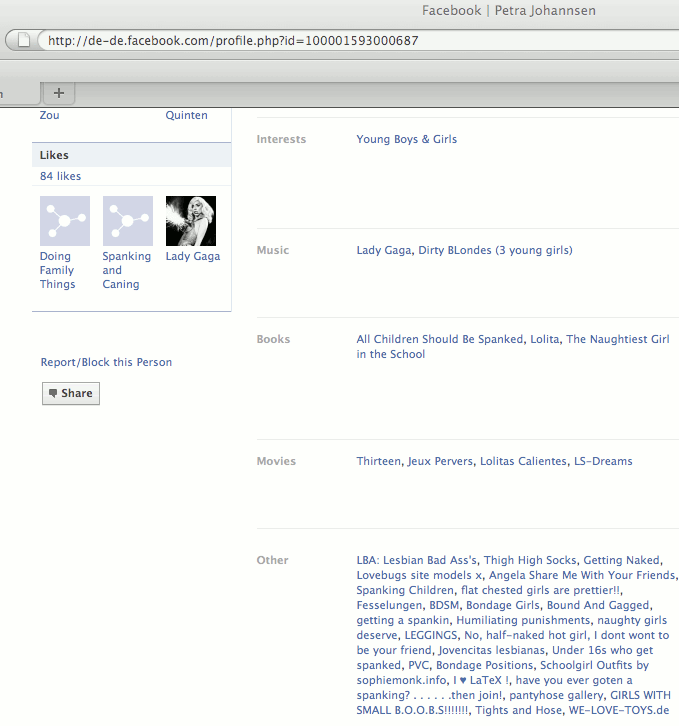Open the Lady Gaga photo thumbnail
This screenshot has width=679, height=726.
[191, 221]
